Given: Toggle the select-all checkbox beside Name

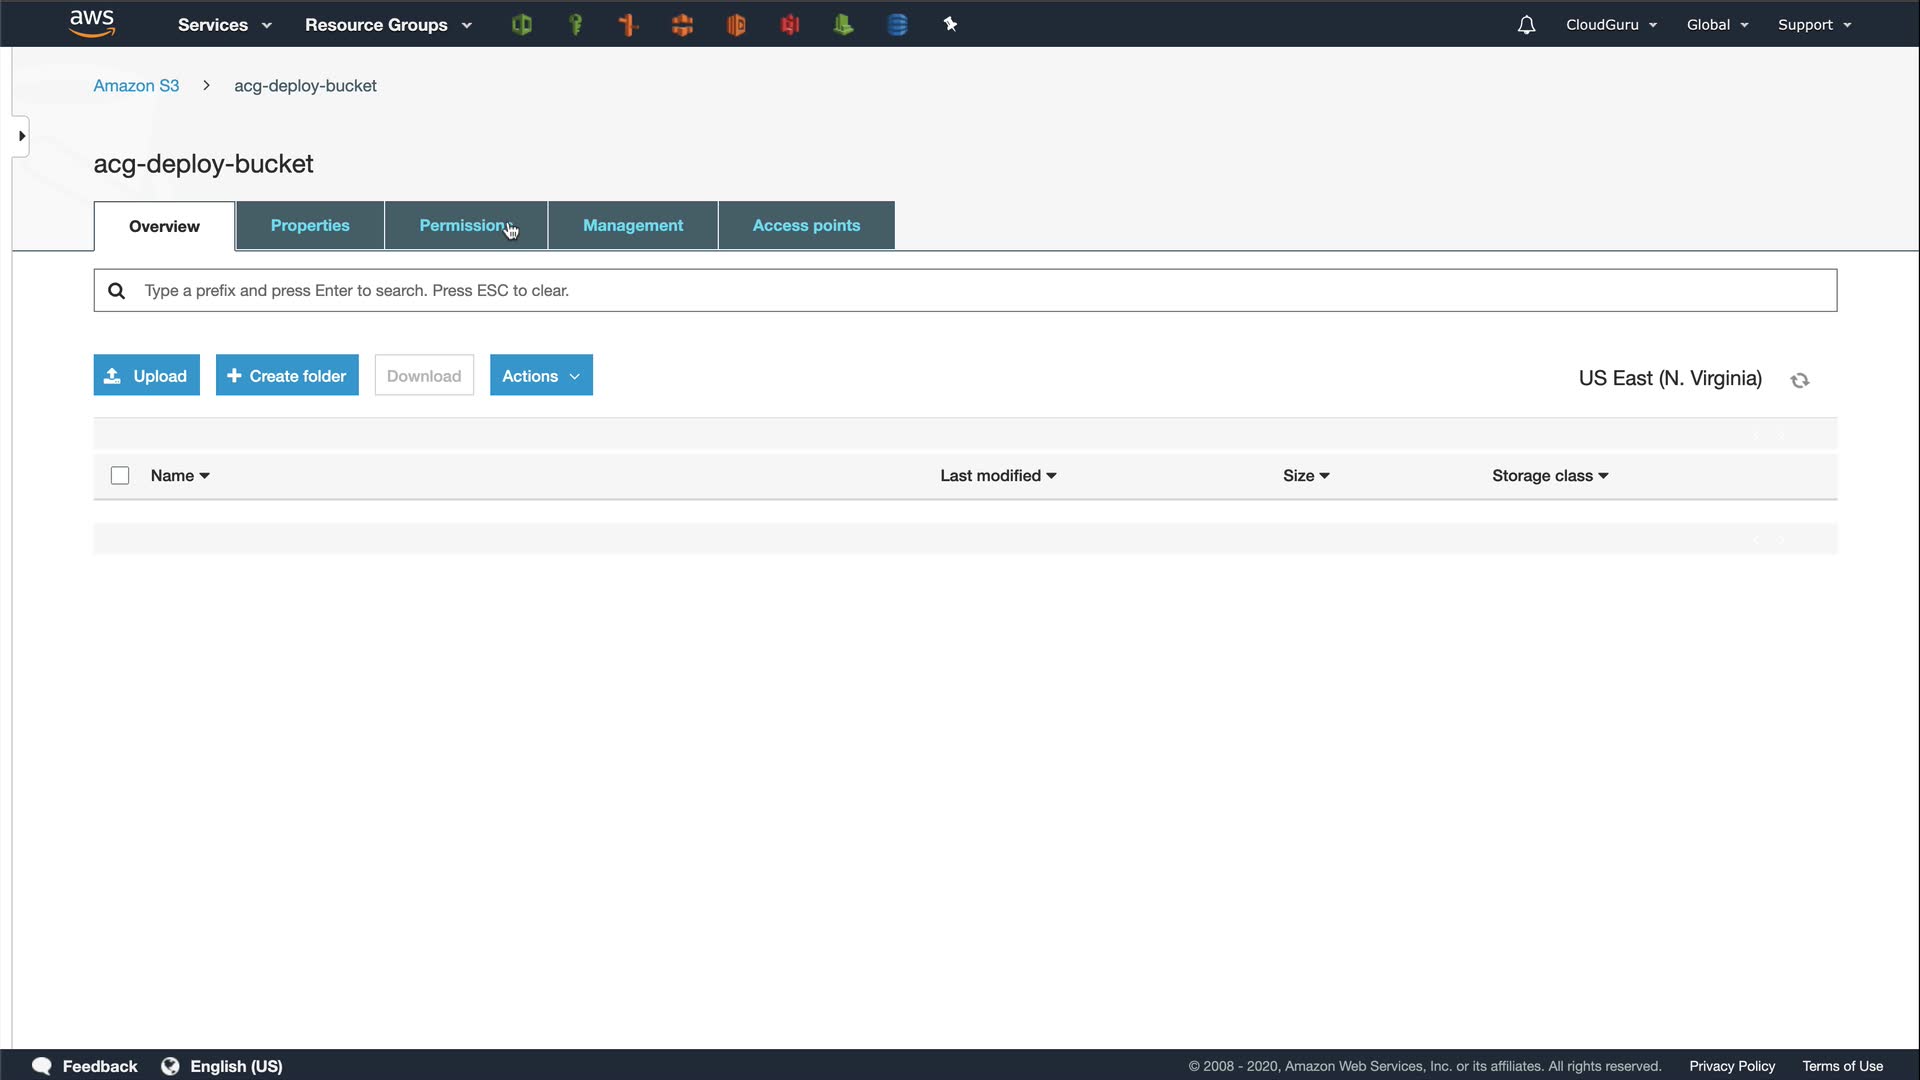Looking at the screenshot, I should [120, 476].
